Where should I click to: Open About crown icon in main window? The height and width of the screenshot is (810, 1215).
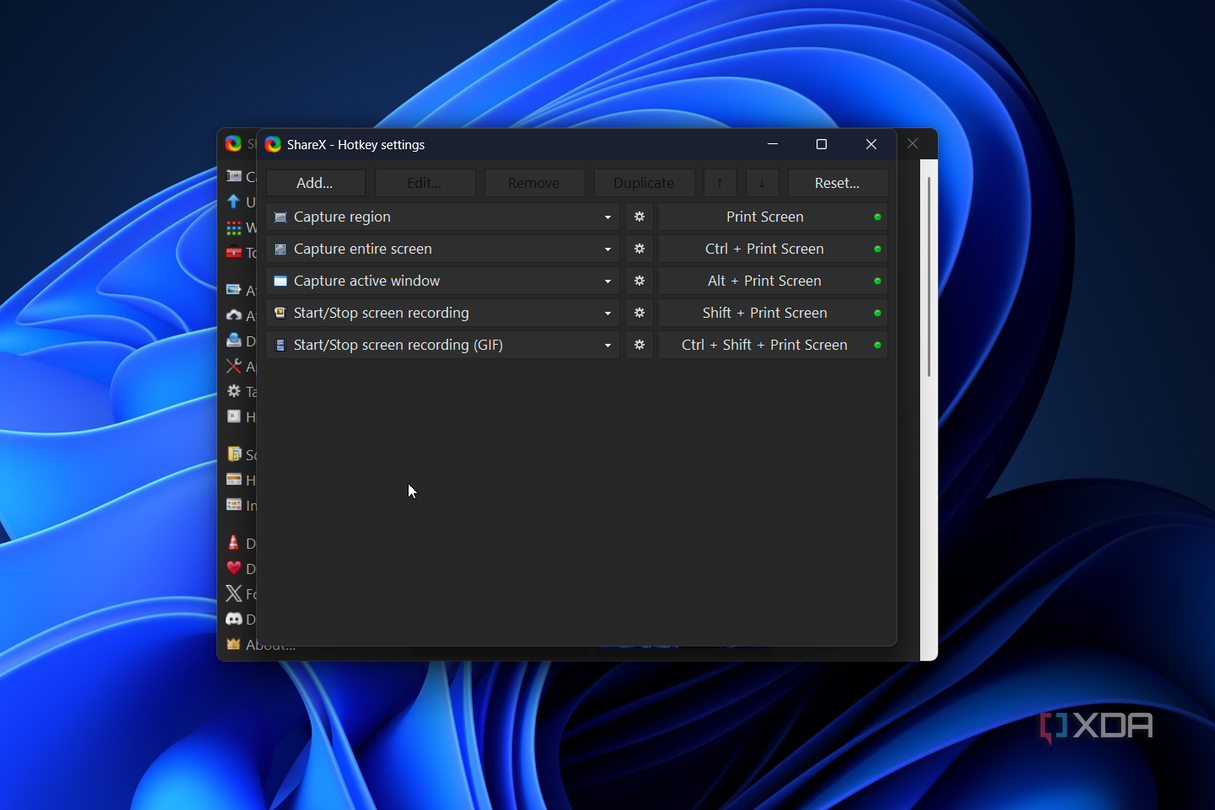(x=234, y=644)
